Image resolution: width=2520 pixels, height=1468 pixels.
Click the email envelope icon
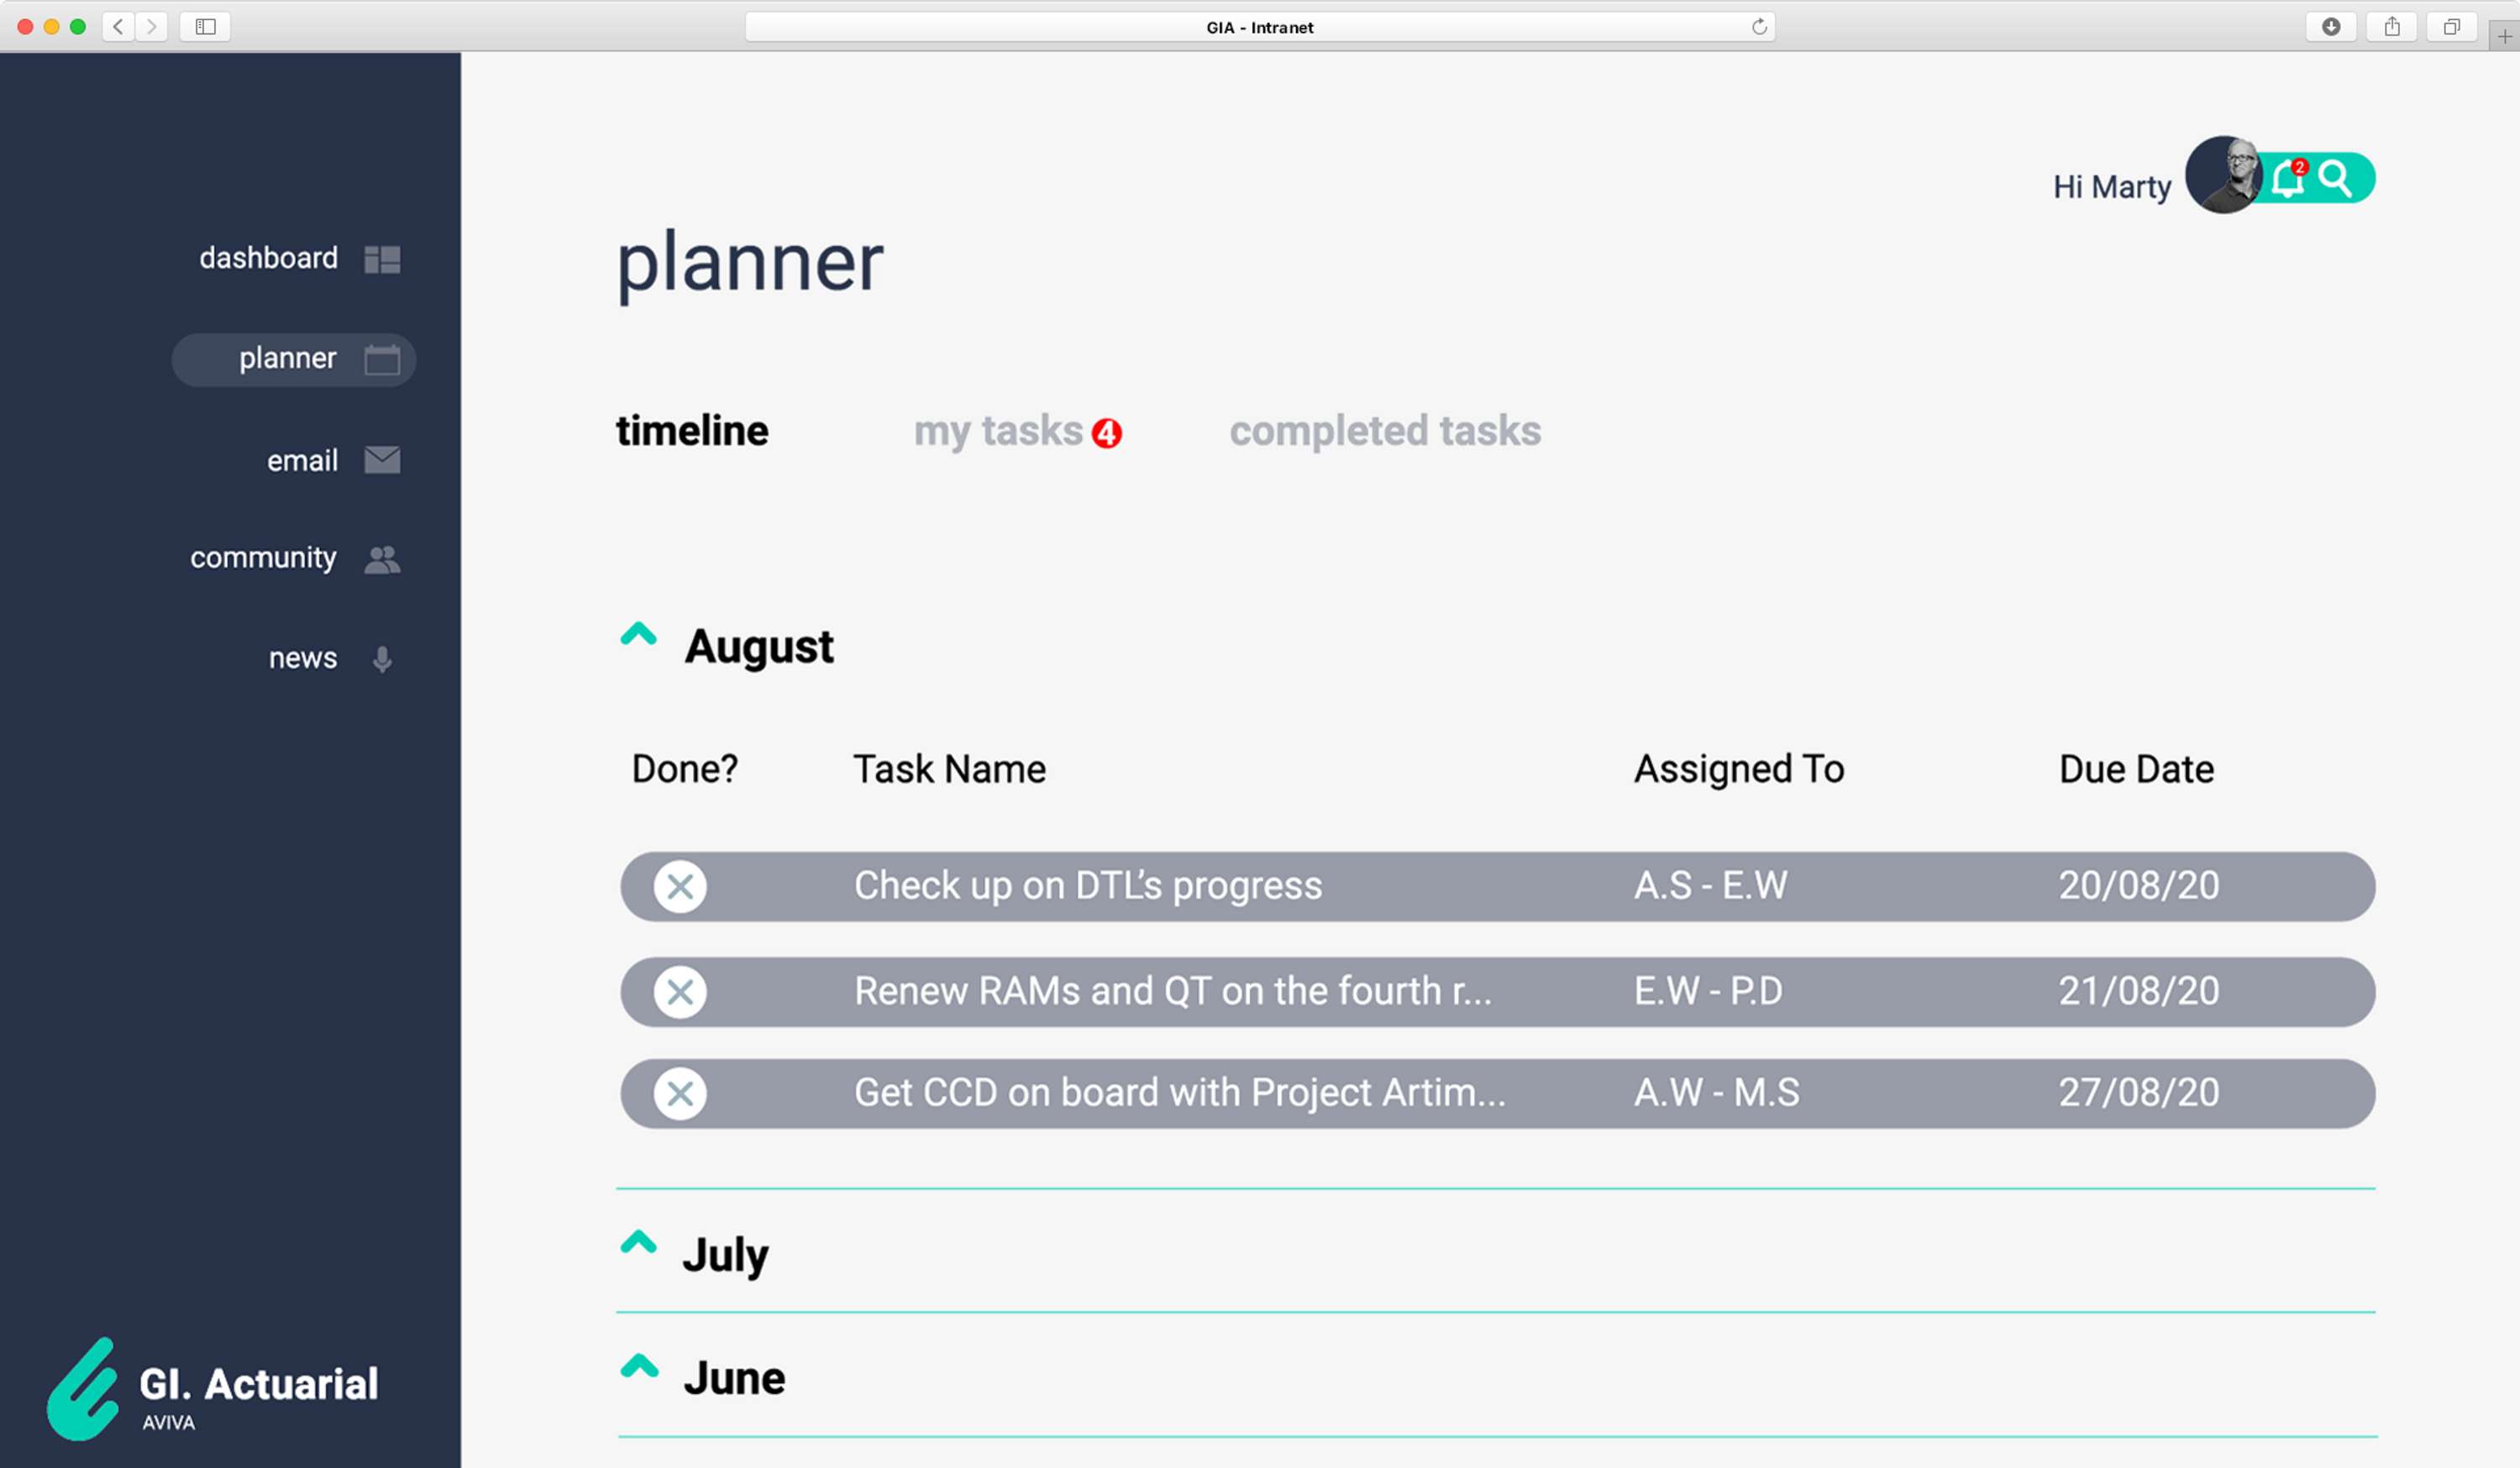tap(382, 460)
